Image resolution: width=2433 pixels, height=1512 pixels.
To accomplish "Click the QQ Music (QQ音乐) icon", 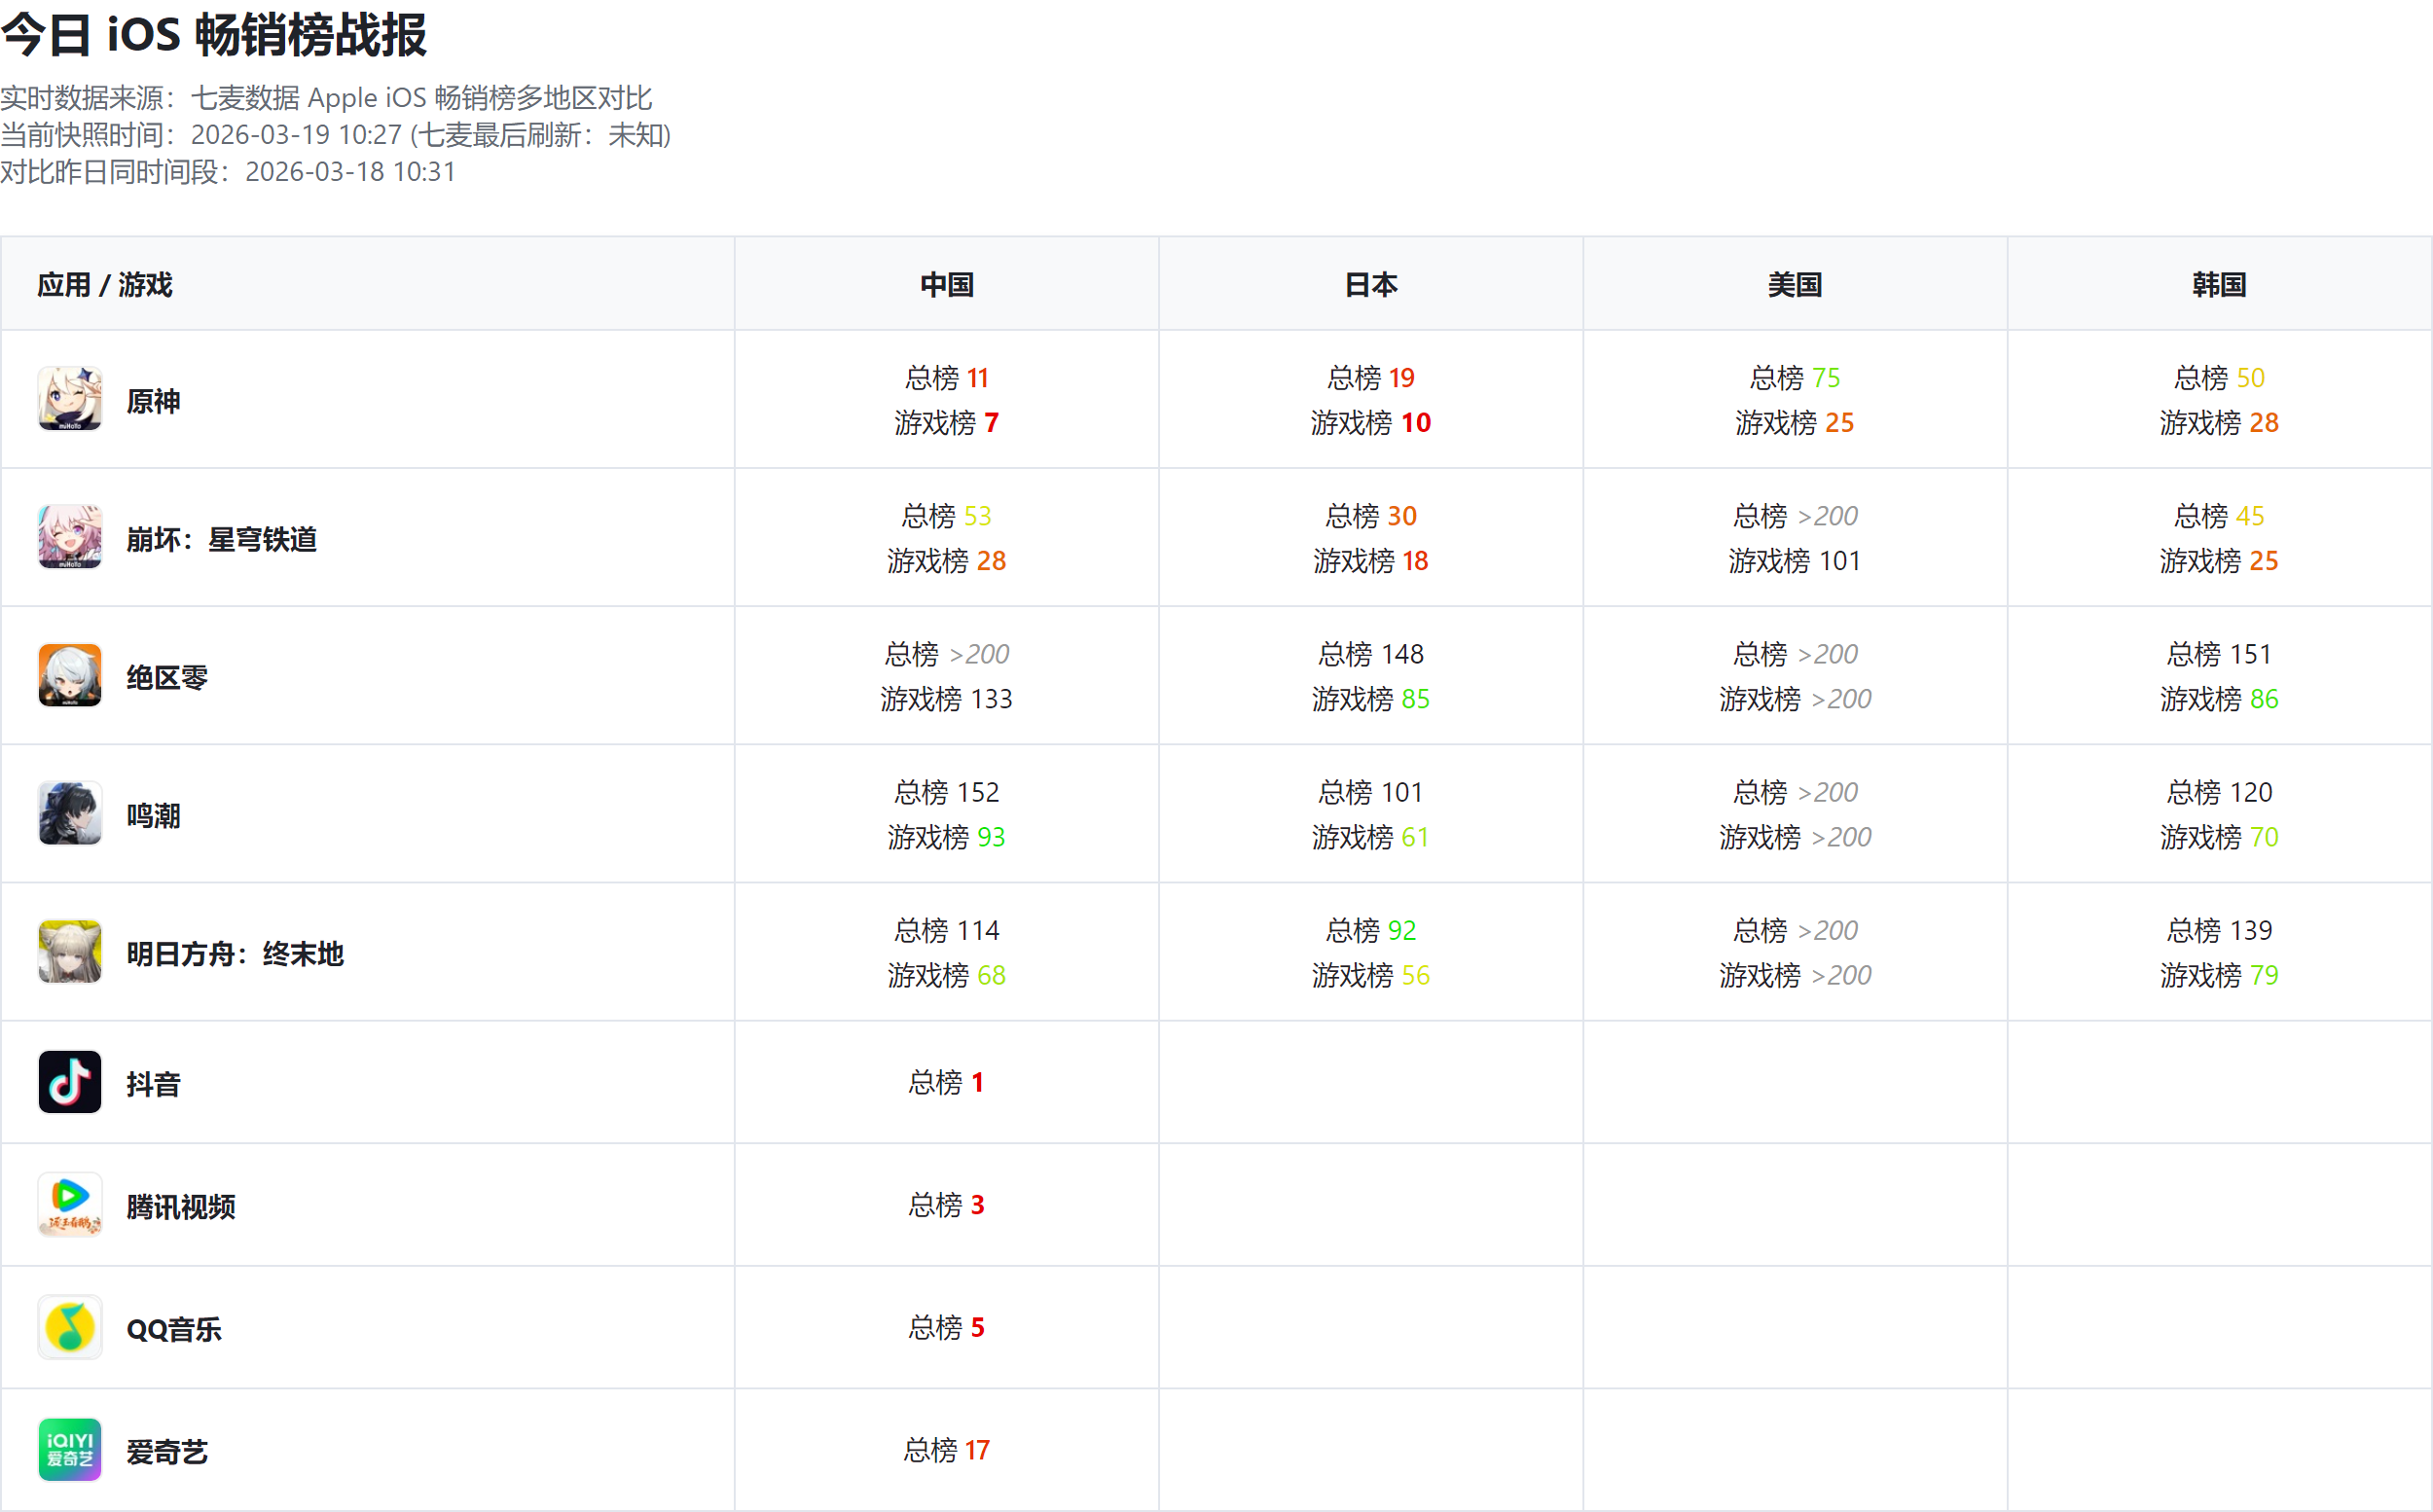I will [70, 1327].
